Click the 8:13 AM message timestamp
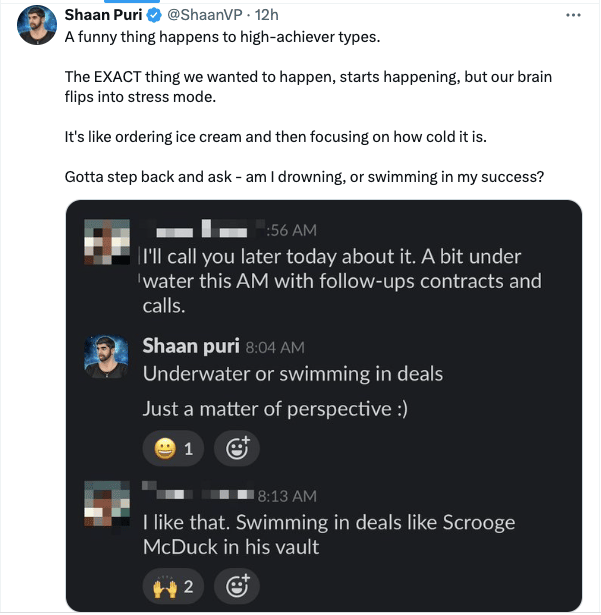 (286, 494)
